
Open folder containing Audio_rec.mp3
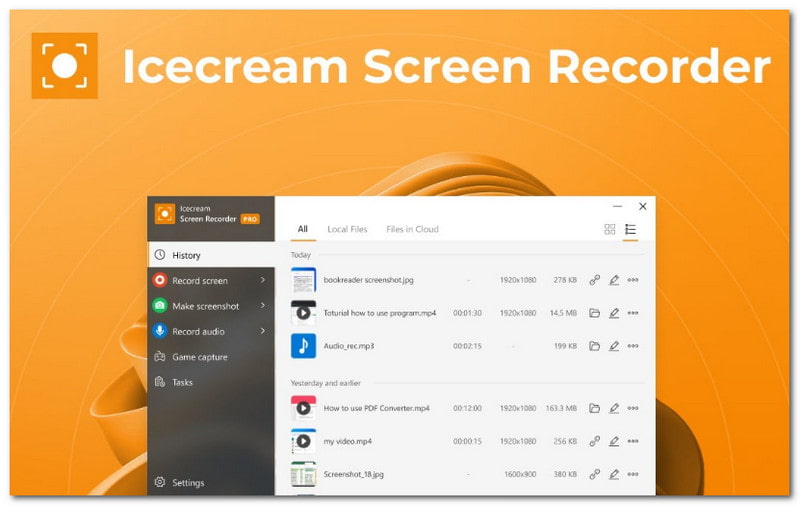coord(594,346)
